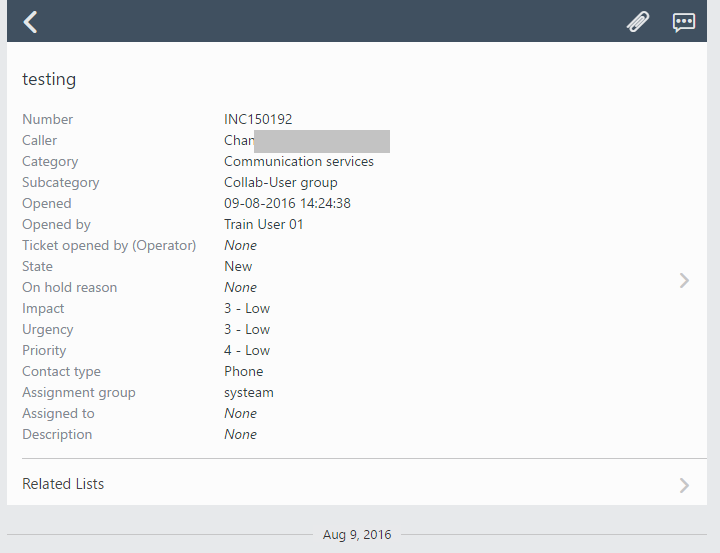This screenshot has width=720, height=553.
Task: Click the Contact type value 'Phone'
Action: 243,371
